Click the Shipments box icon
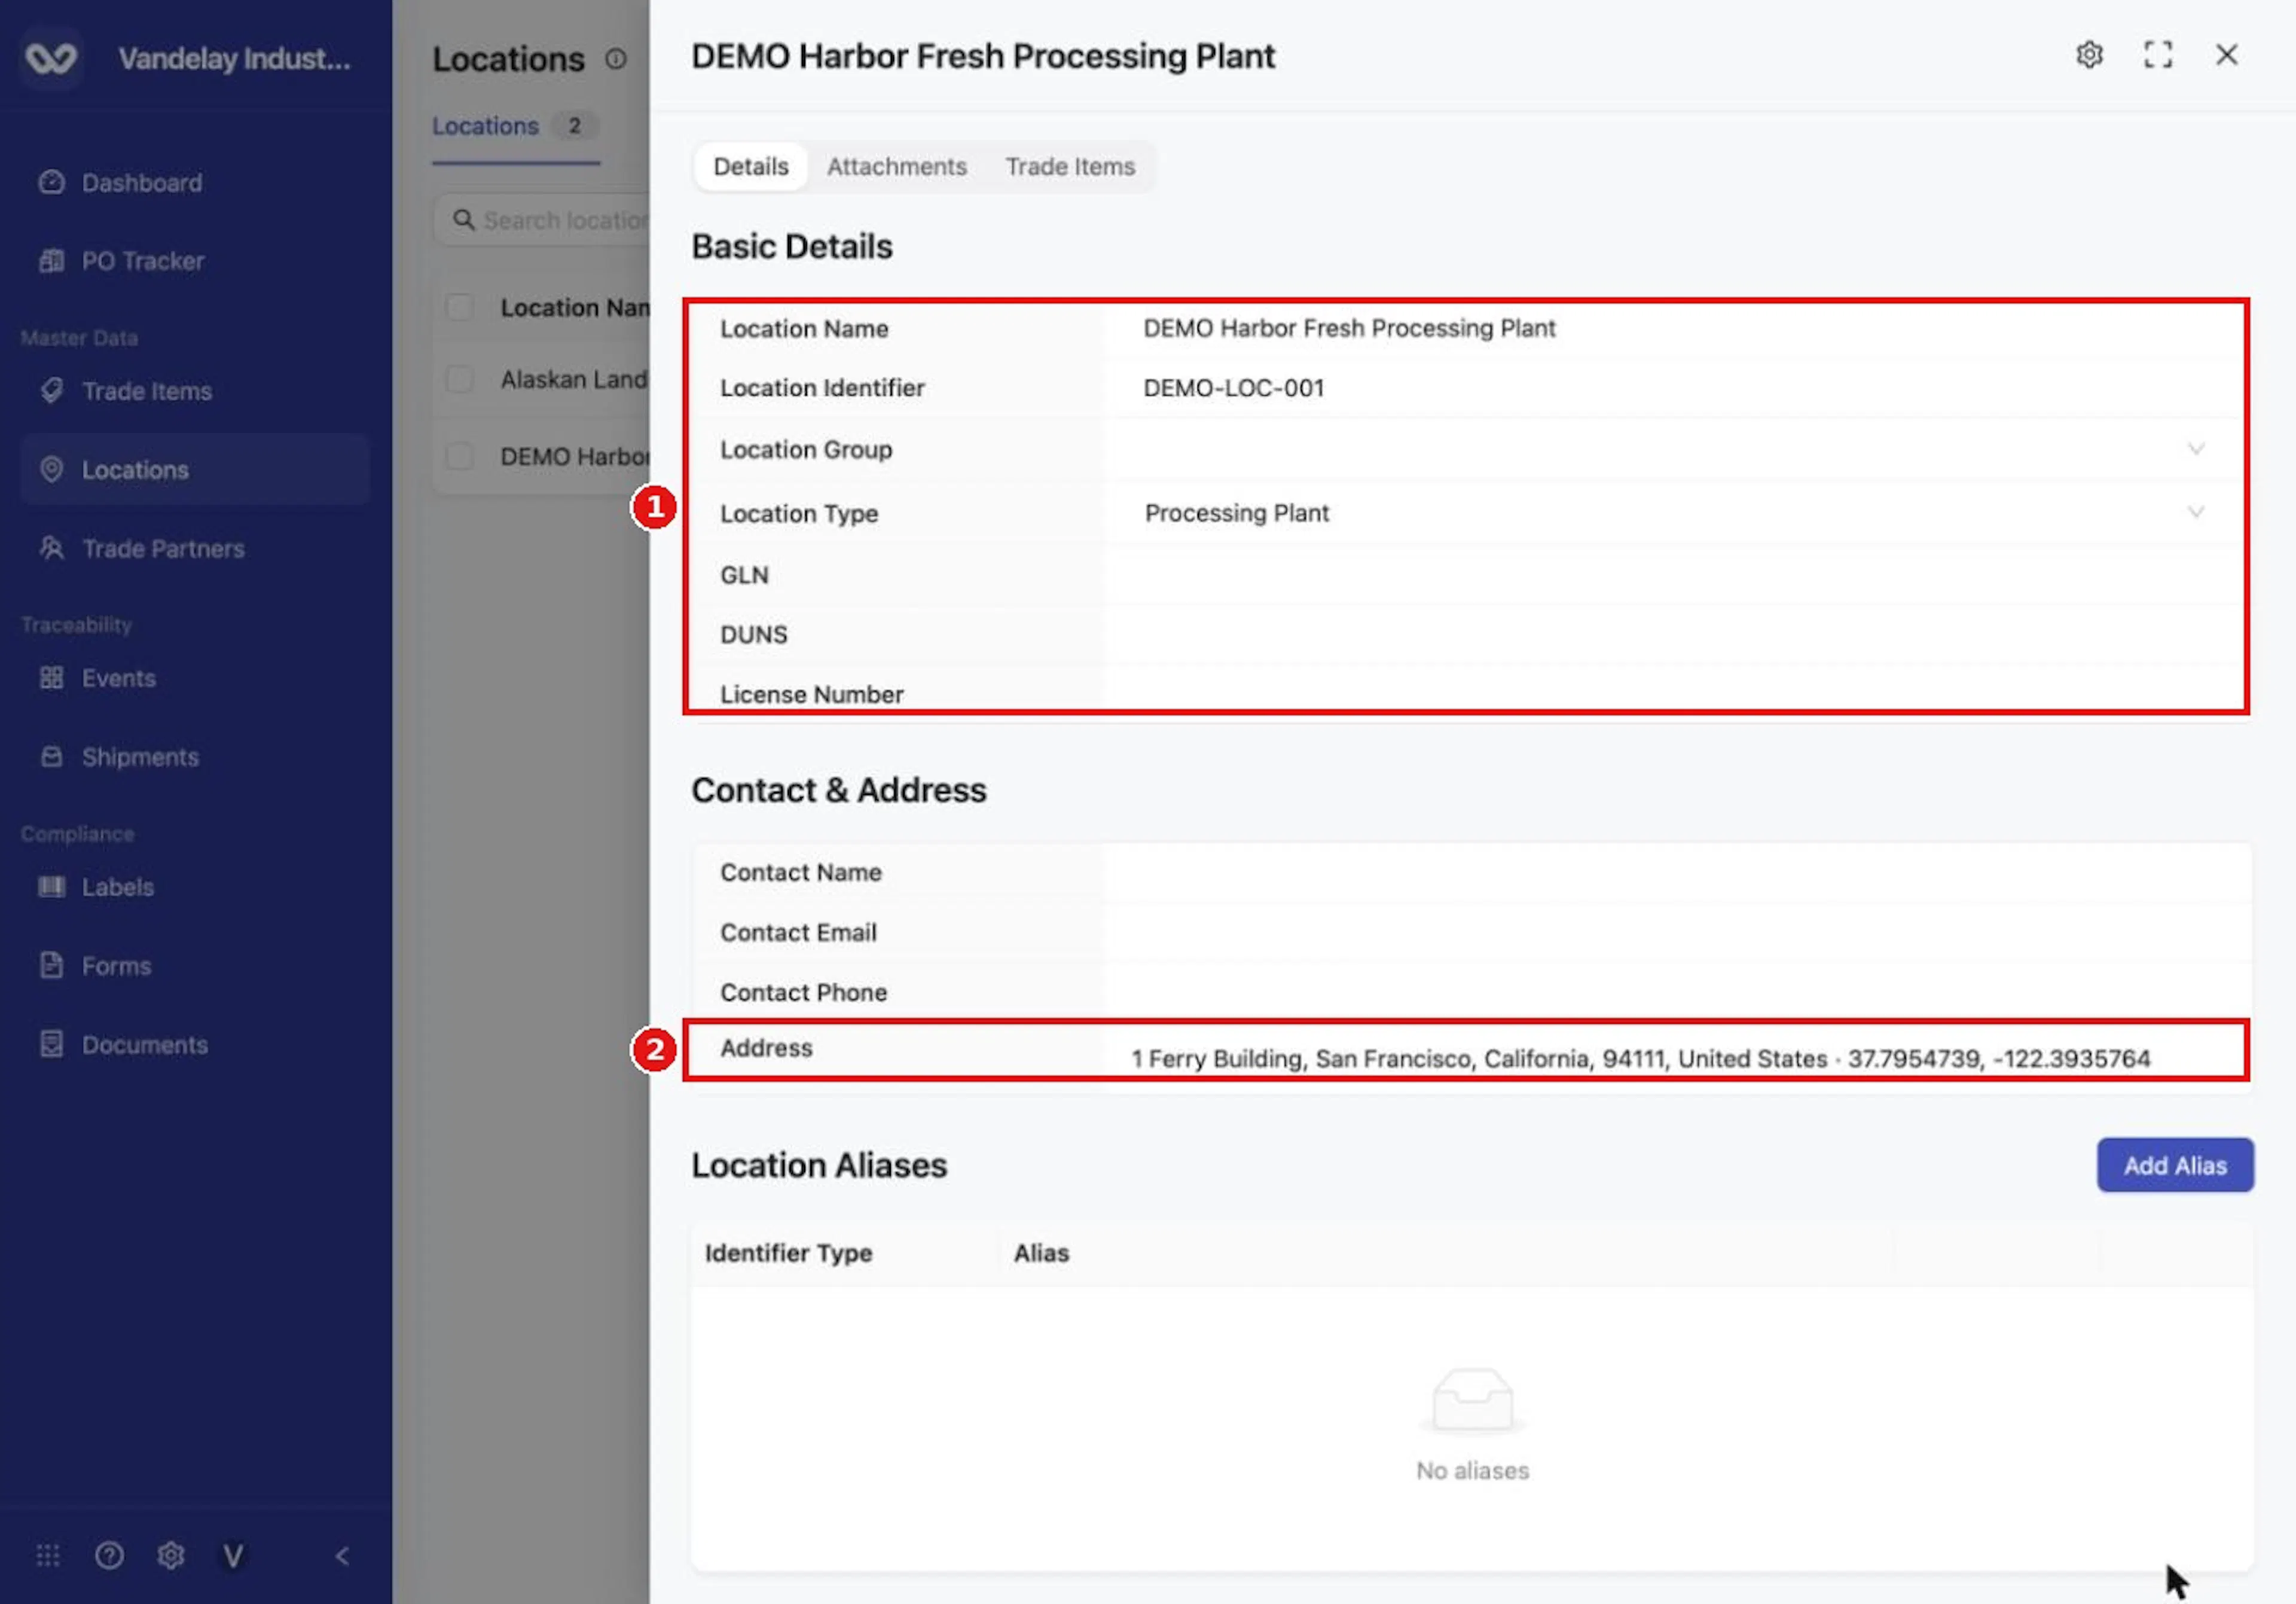This screenshot has height=1604, width=2296. point(51,757)
